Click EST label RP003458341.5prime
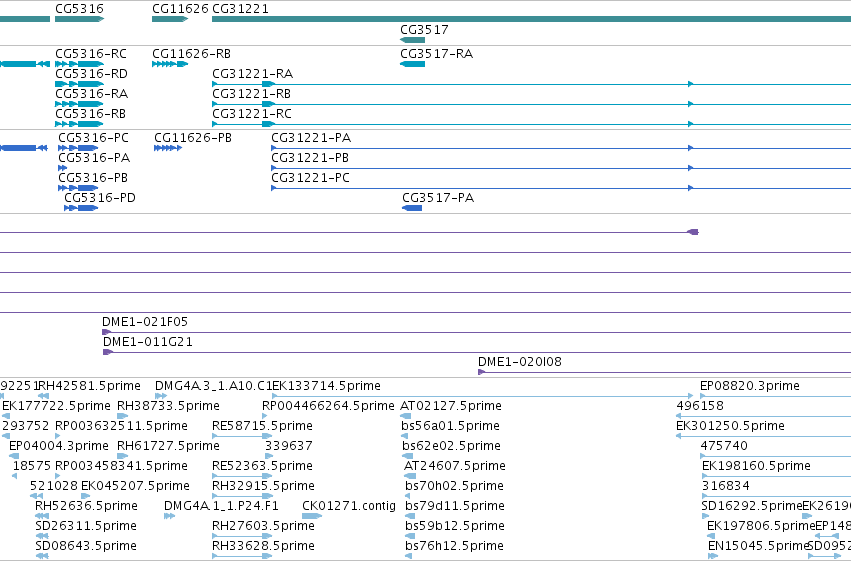The height and width of the screenshot is (561, 851). [122, 466]
